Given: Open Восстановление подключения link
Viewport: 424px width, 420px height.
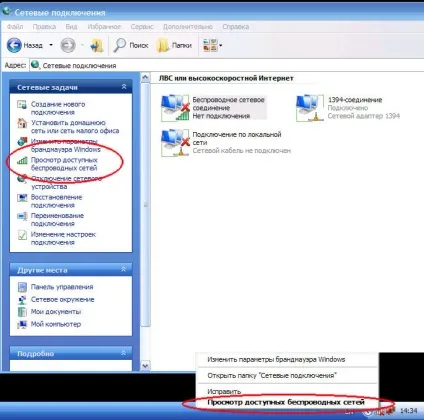Looking at the screenshot, I should point(56,201).
